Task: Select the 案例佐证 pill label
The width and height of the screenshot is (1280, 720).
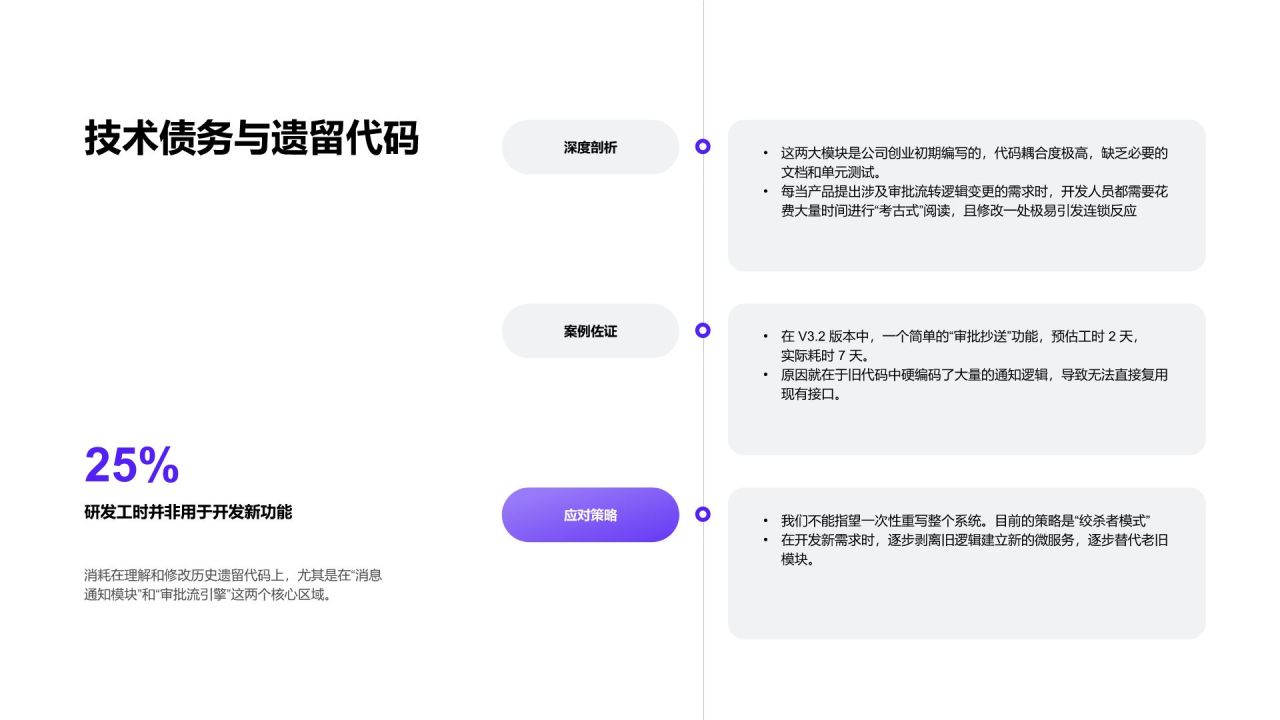Action: pyautogui.click(x=590, y=331)
